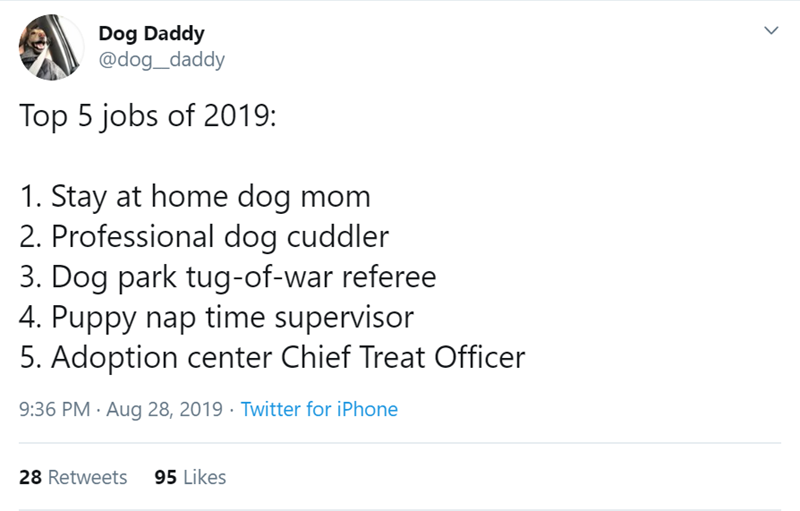This screenshot has height=511, width=800.
Task: Click the number 28 retweet count
Action: 30,477
